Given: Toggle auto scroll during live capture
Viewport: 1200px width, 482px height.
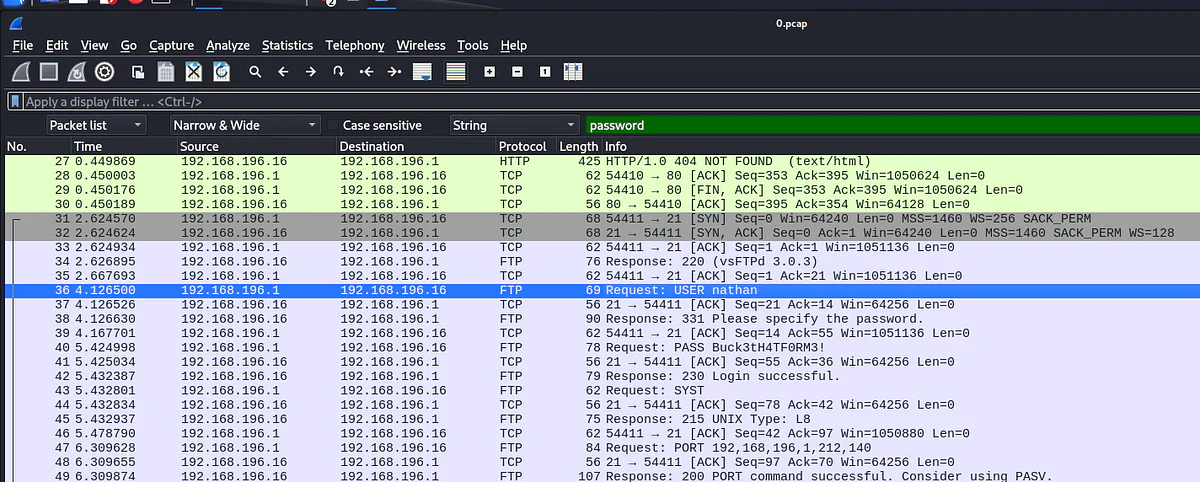Looking at the screenshot, I should point(422,72).
